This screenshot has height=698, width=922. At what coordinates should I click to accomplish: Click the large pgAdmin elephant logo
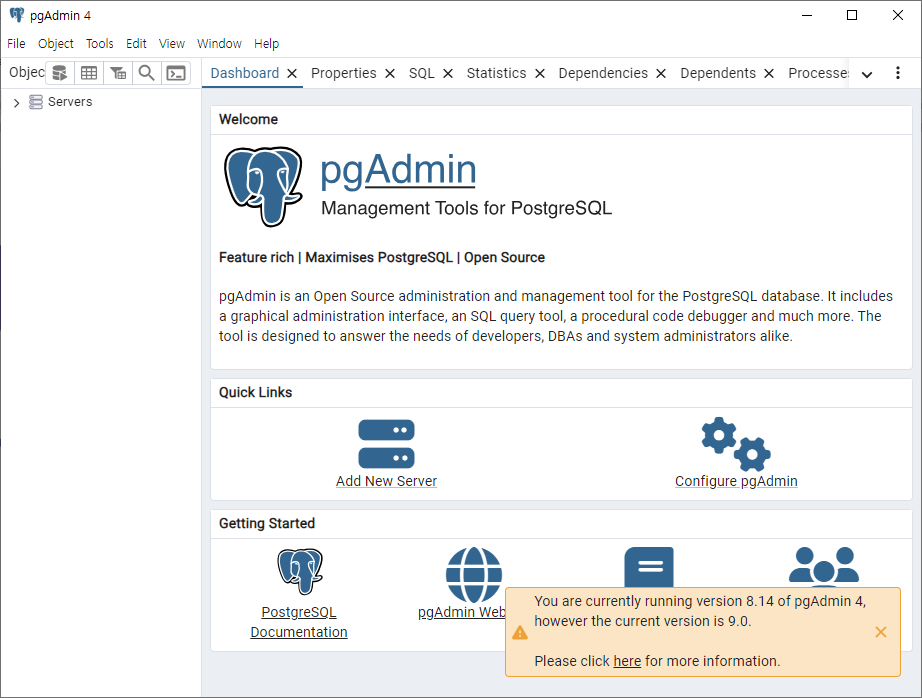pyautogui.click(x=263, y=186)
